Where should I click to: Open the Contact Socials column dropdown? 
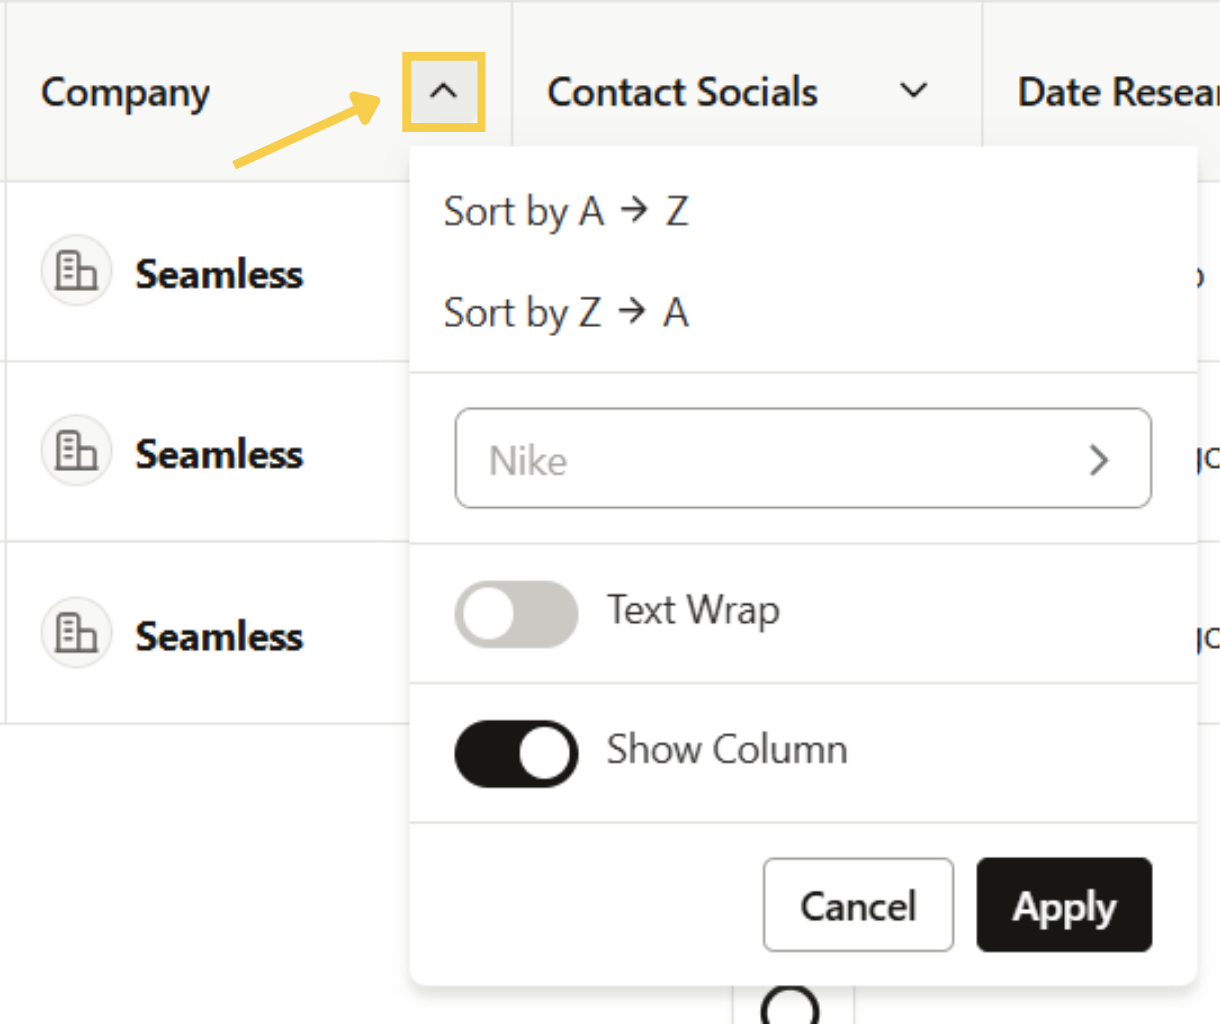click(913, 91)
